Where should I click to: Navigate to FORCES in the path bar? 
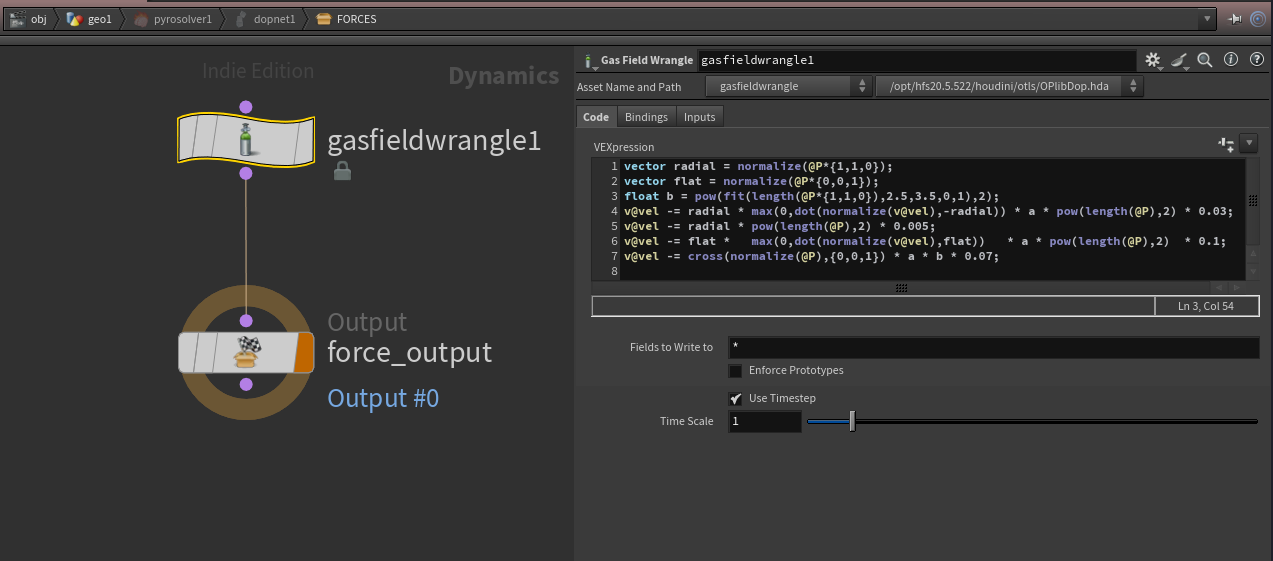356,19
